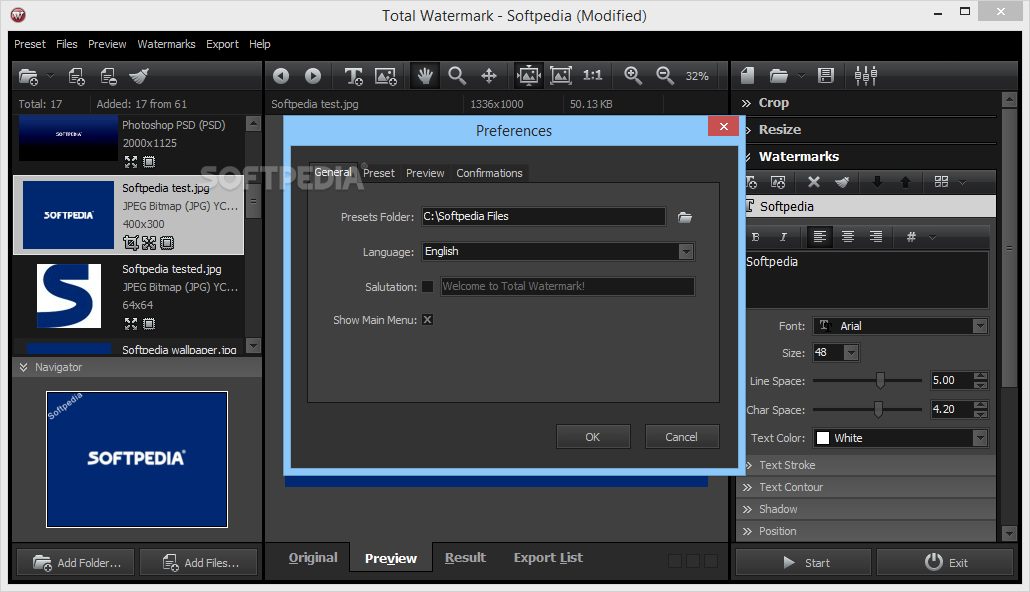Screen dimensions: 1030x592
Task: Uncheck the Show Main Menu checkbox
Action: pyautogui.click(x=428, y=320)
